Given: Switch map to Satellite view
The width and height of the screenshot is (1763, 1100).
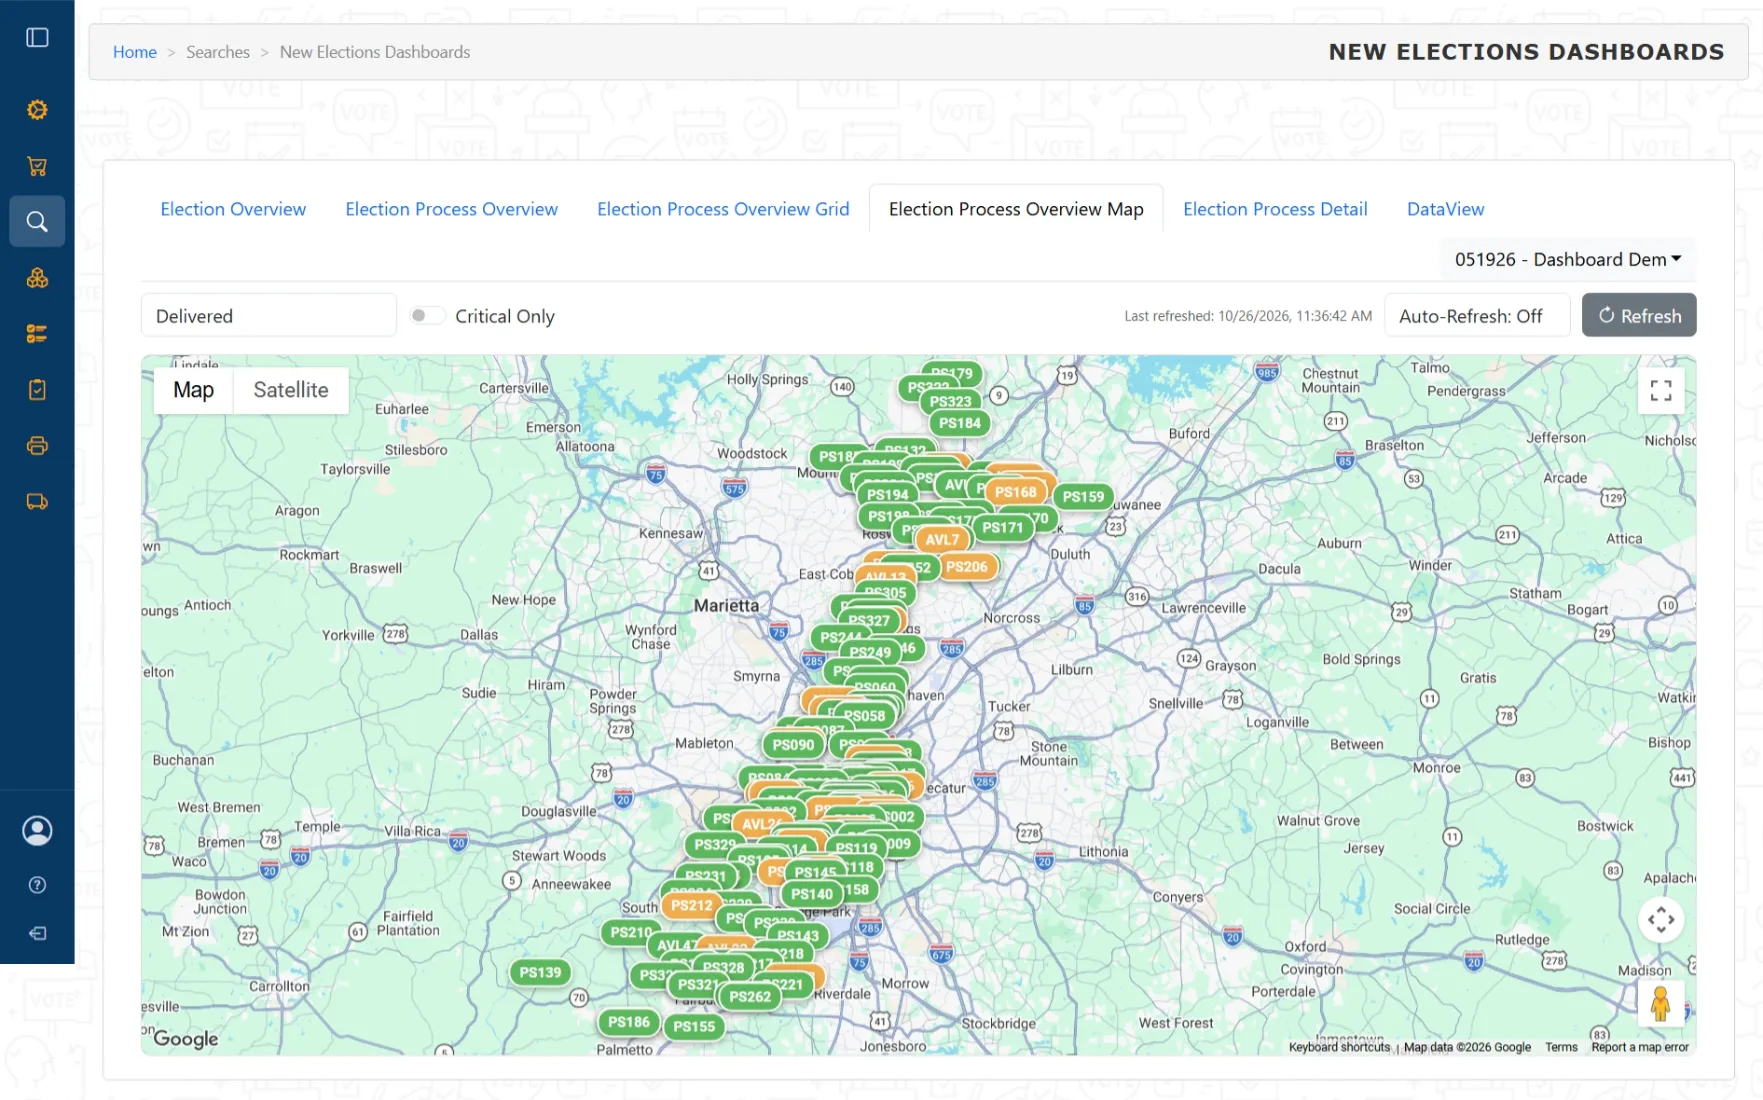Looking at the screenshot, I should 291,390.
